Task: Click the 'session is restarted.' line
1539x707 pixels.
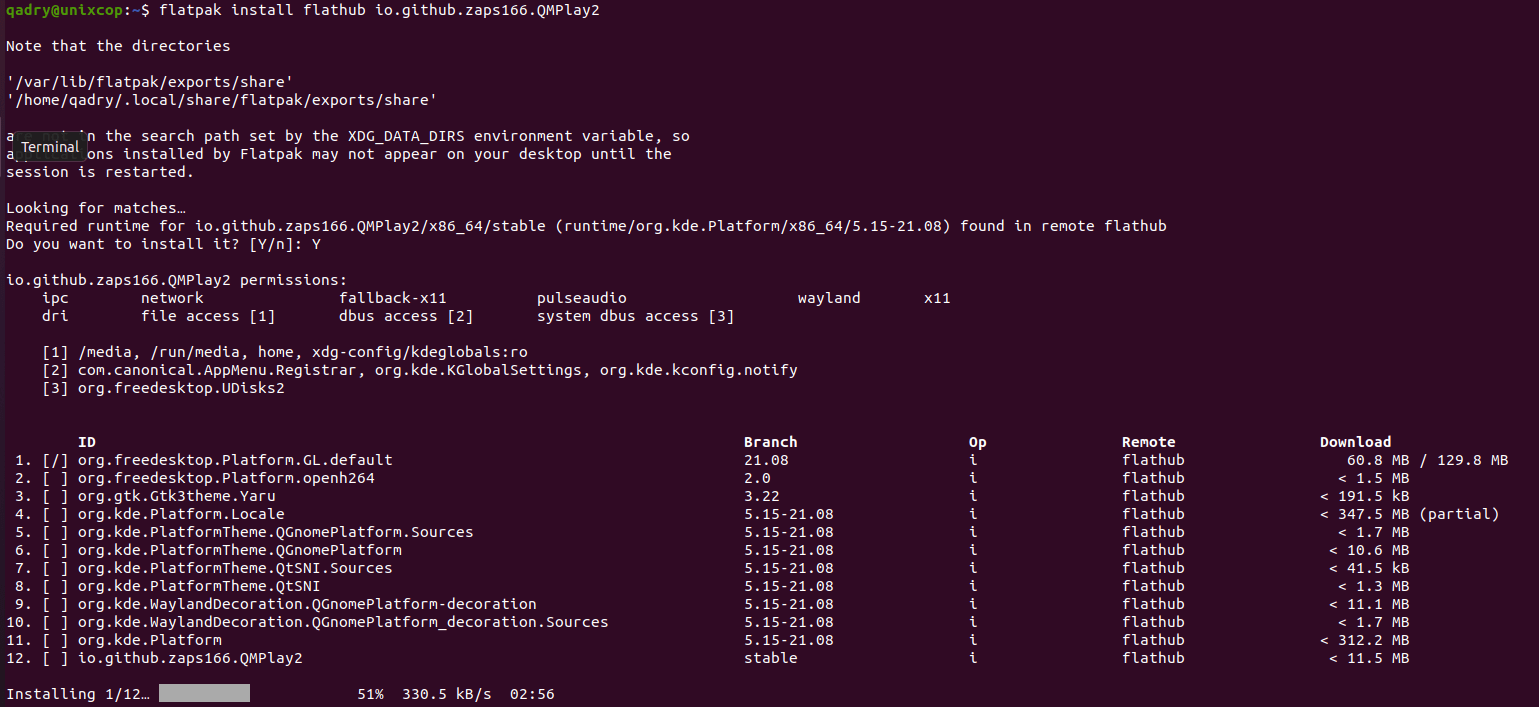Action: click(x=100, y=172)
